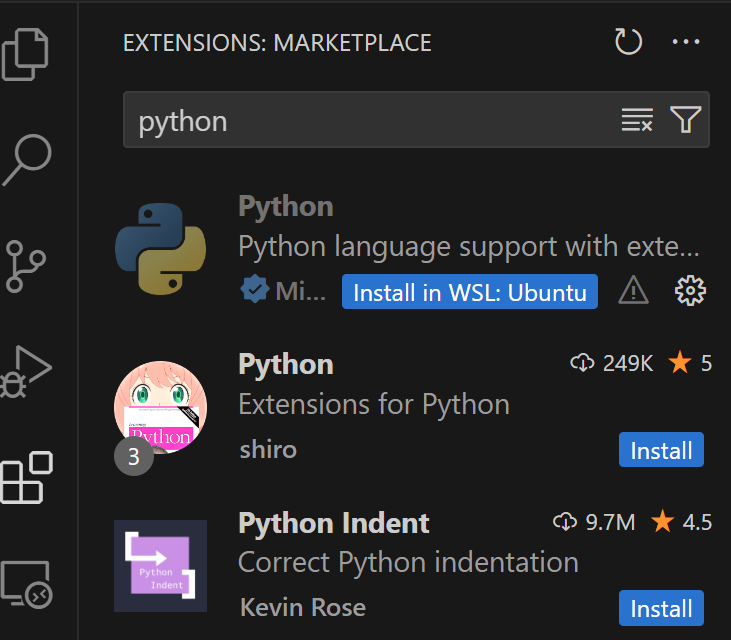Open Views and More Actions ellipsis menu
Image resolution: width=731 pixels, height=640 pixels.
coord(686,41)
